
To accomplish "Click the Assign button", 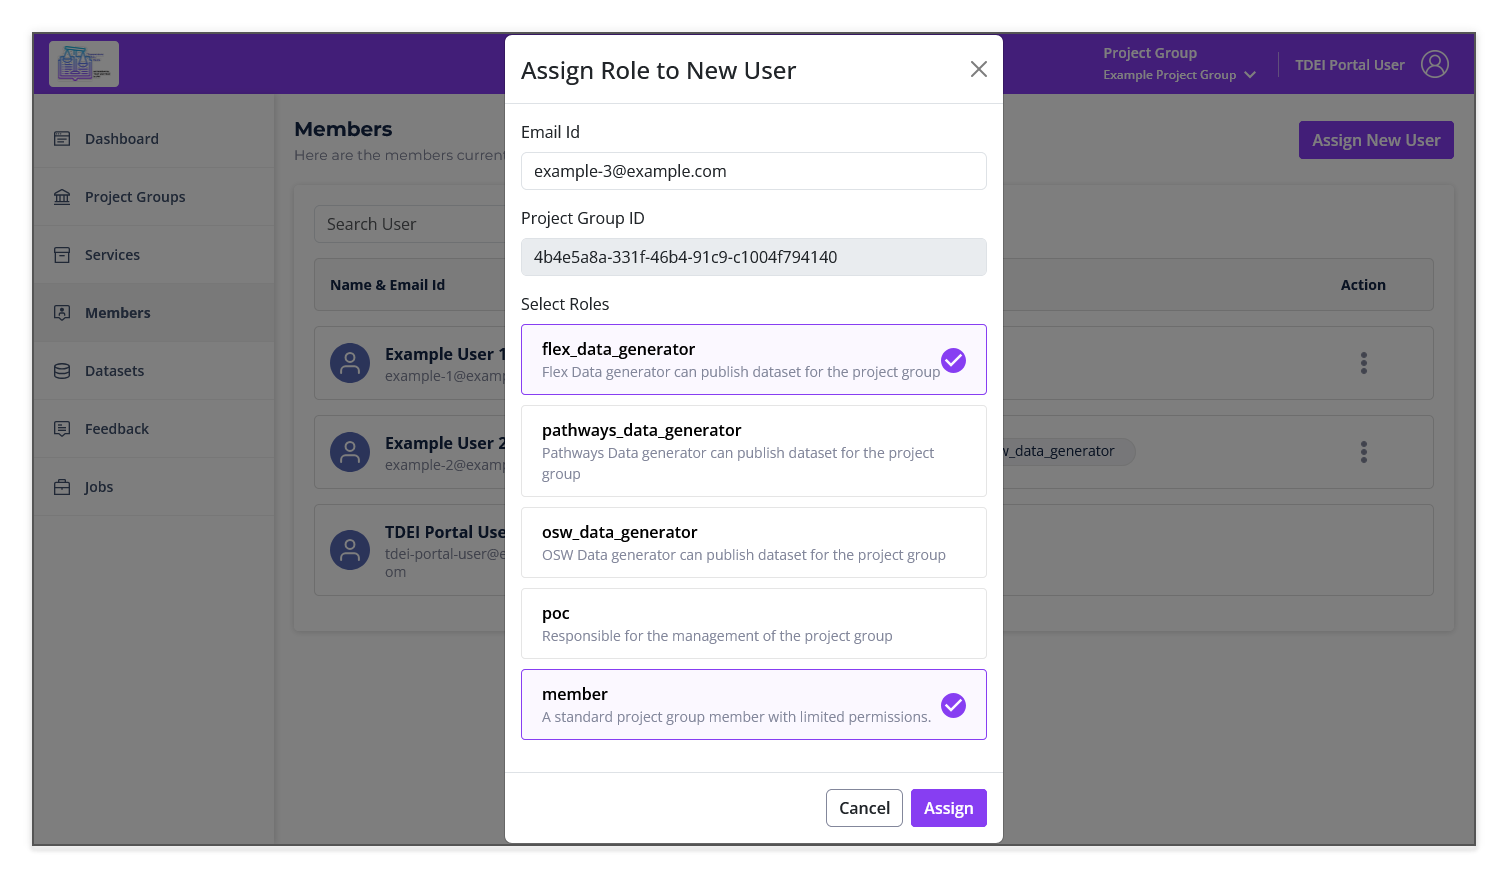I will (x=948, y=807).
